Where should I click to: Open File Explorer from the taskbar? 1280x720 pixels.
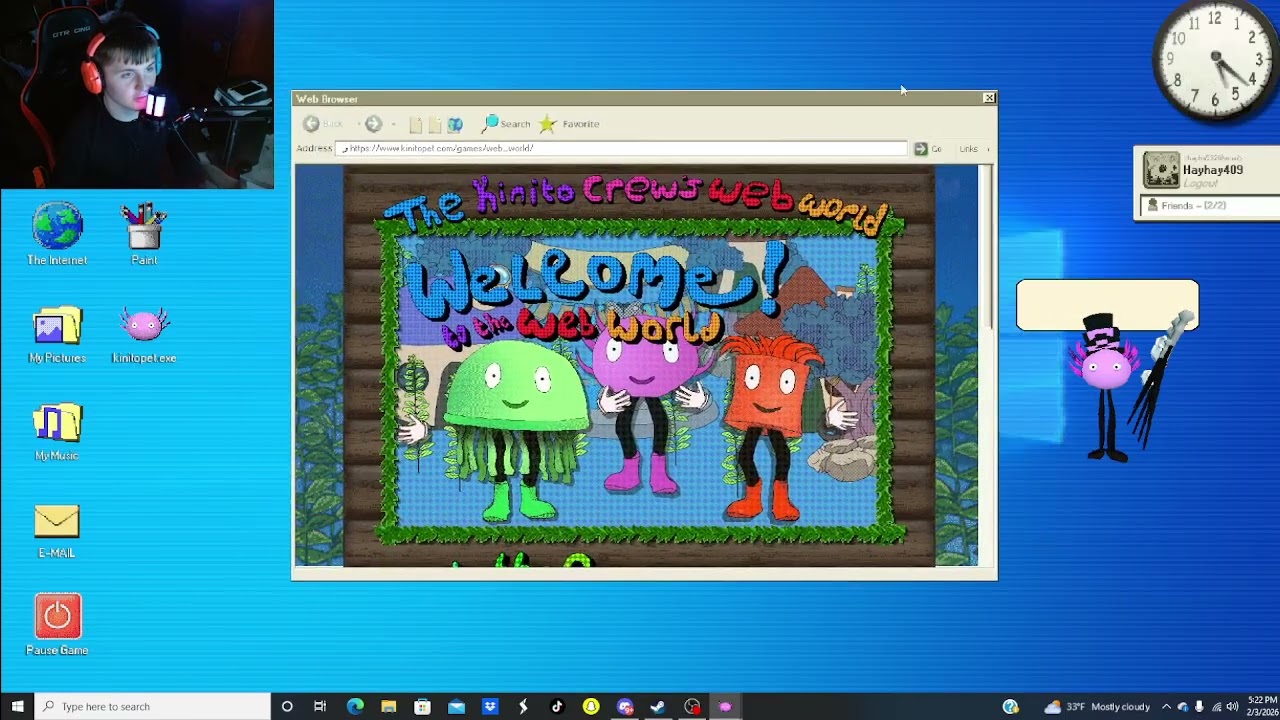[389, 707]
